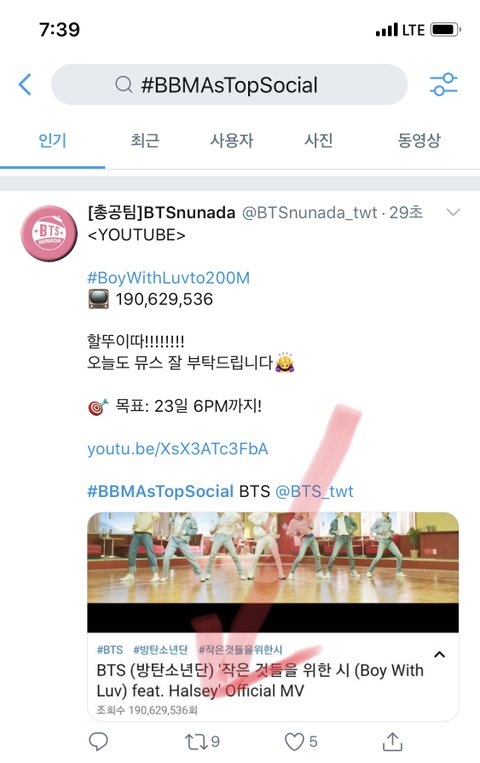The height and width of the screenshot is (763, 480).
Task: Click the reply speech bubble icon
Action: [x=98, y=742]
